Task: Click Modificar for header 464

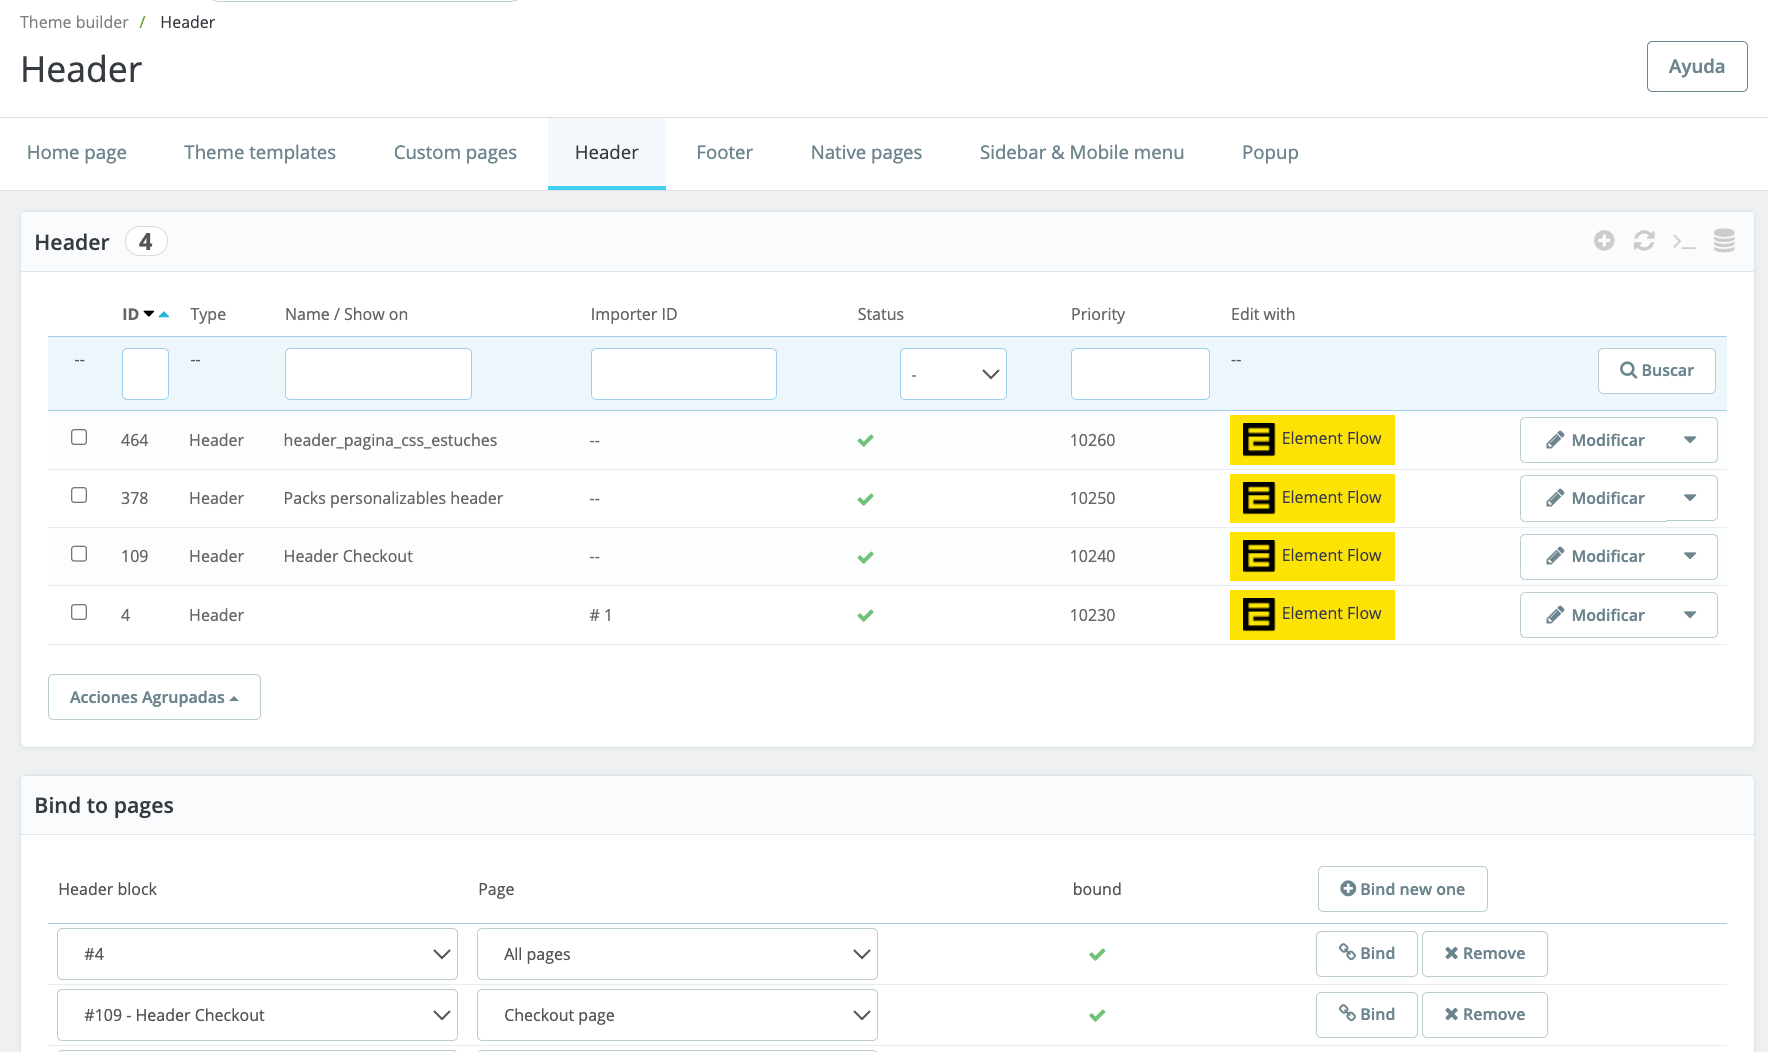Action: [x=1594, y=440]
